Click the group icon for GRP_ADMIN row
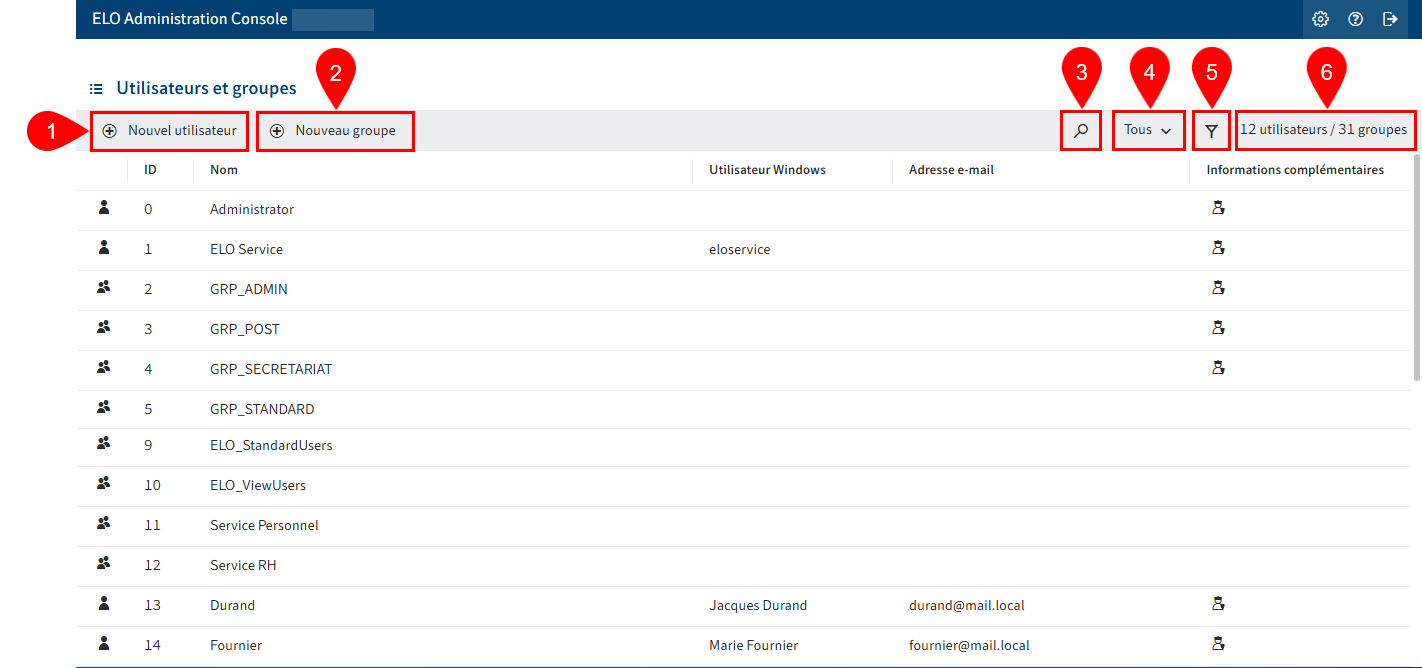Viewport: 1422px width, 668px height. point(103,288)
